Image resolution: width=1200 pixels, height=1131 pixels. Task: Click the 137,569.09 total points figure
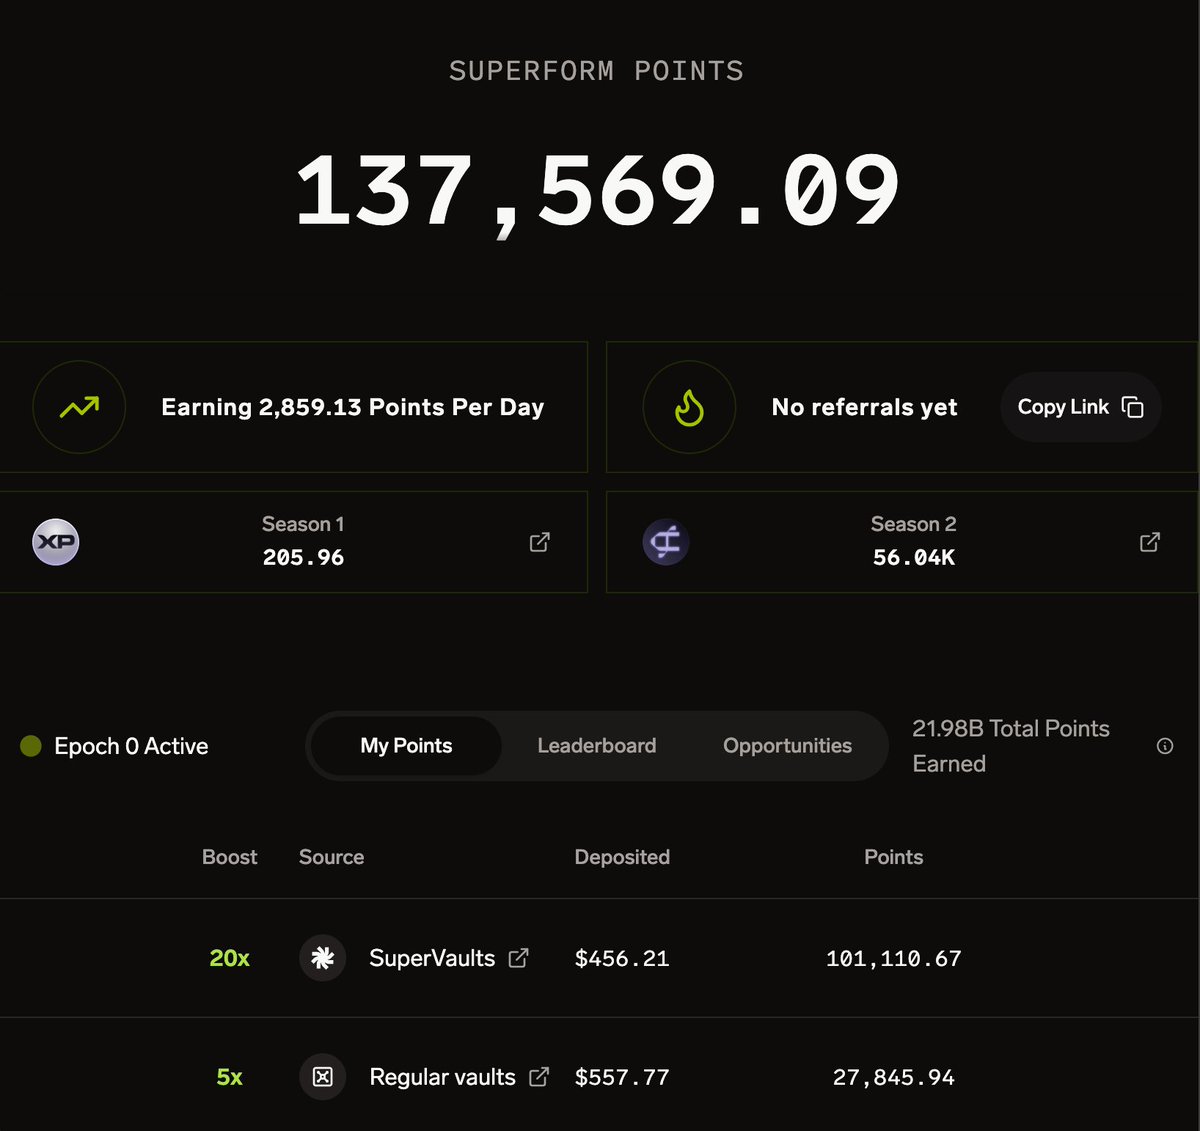point(598,192)
